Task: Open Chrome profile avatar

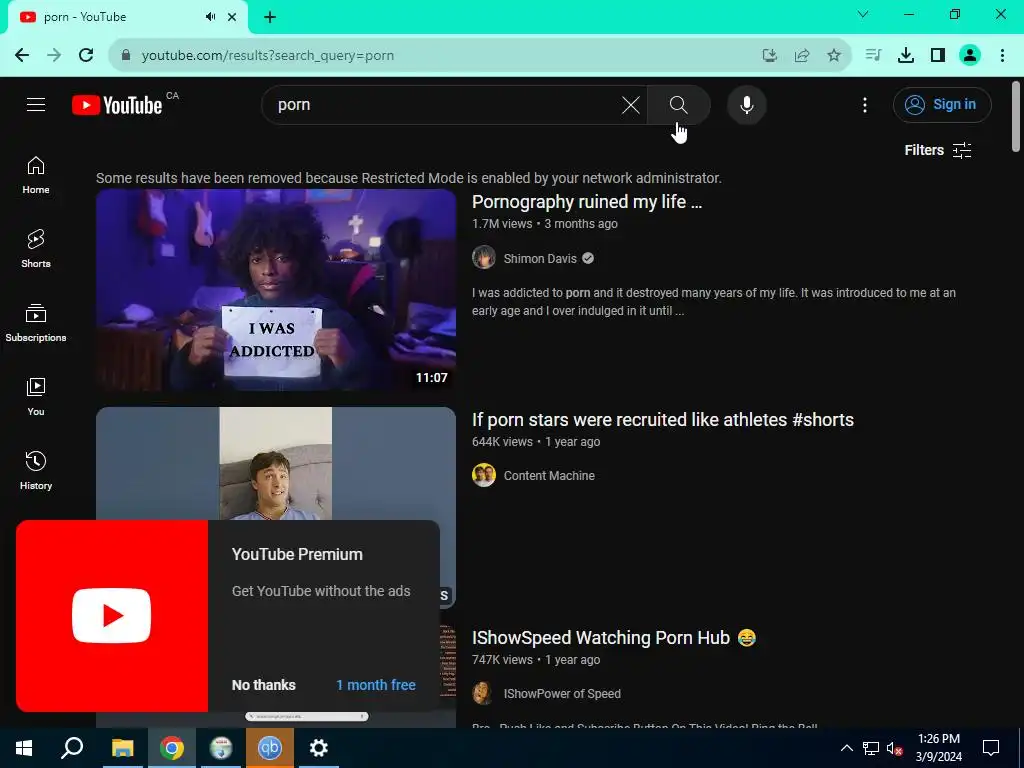Action: [x=970, y=55]
